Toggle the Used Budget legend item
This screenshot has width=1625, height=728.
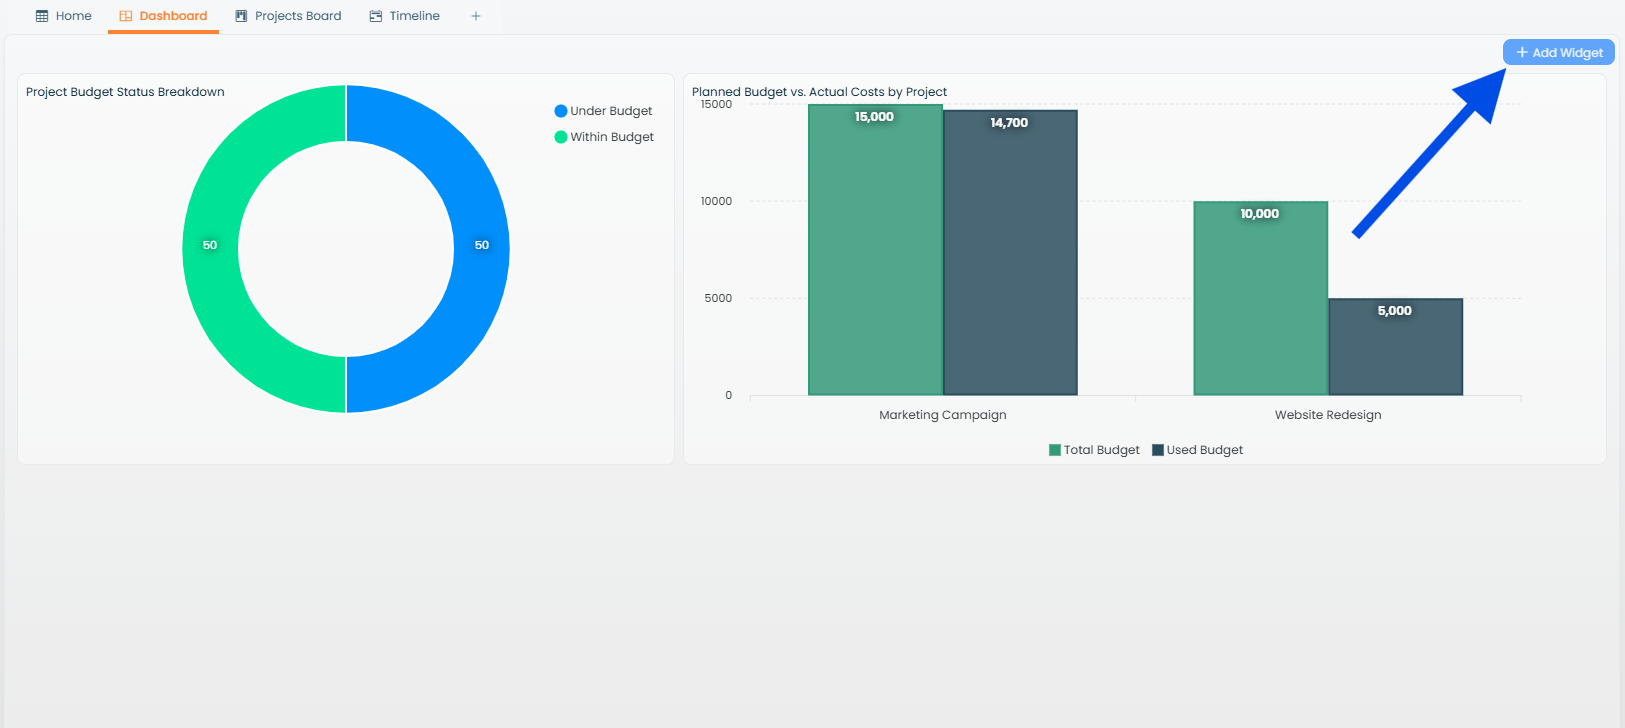point(1197,450)
